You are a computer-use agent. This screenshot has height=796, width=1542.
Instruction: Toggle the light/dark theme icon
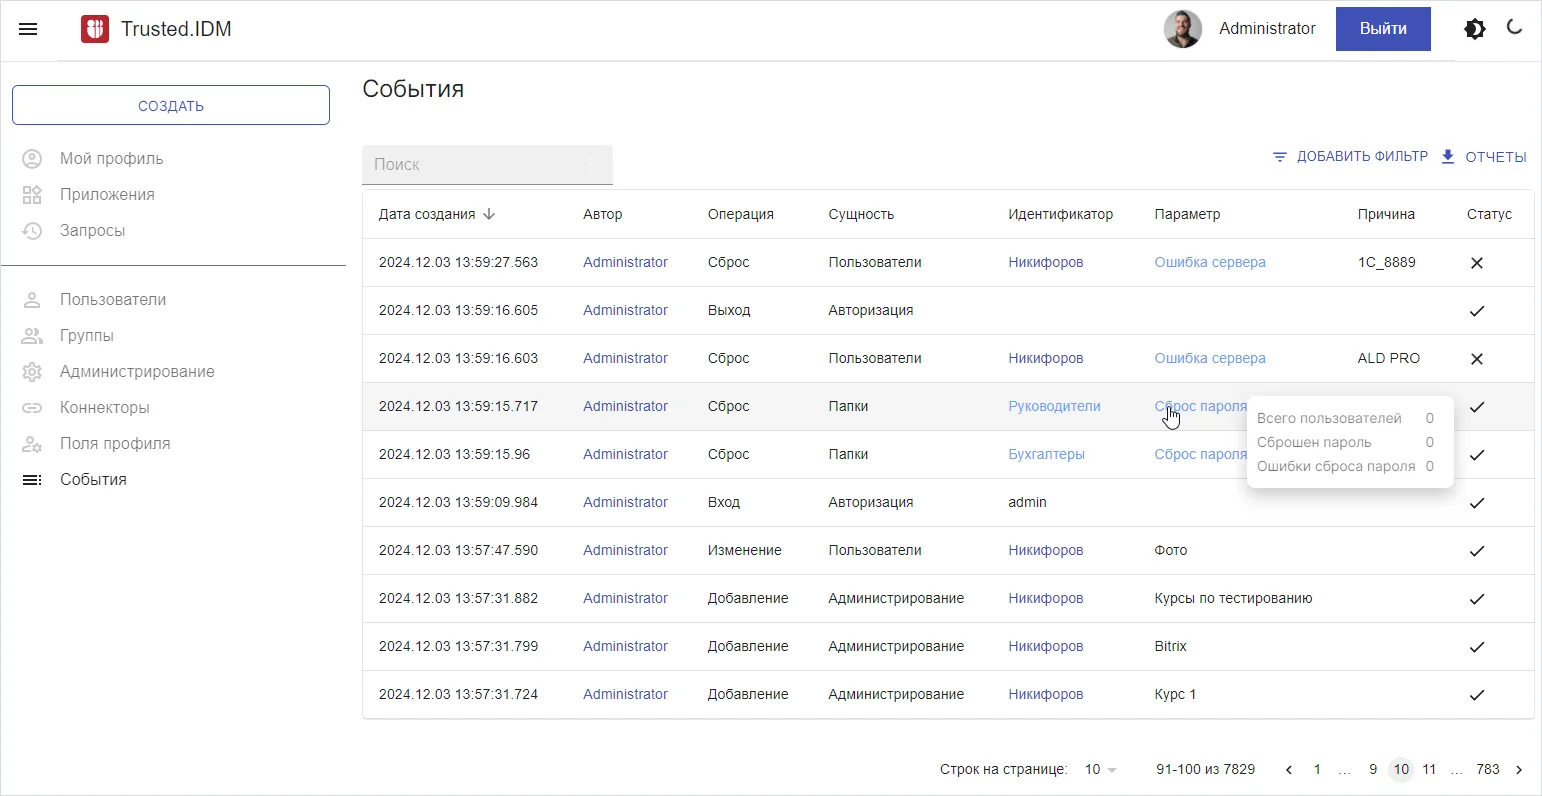coord(1474,29)
